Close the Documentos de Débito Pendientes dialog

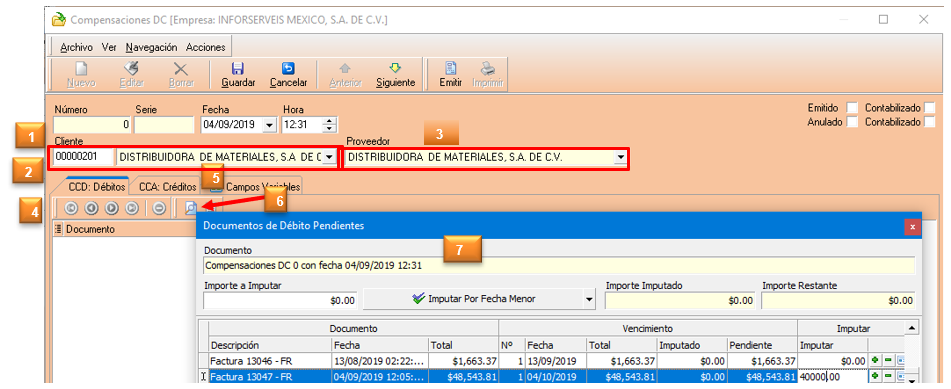tap(912, 225)
